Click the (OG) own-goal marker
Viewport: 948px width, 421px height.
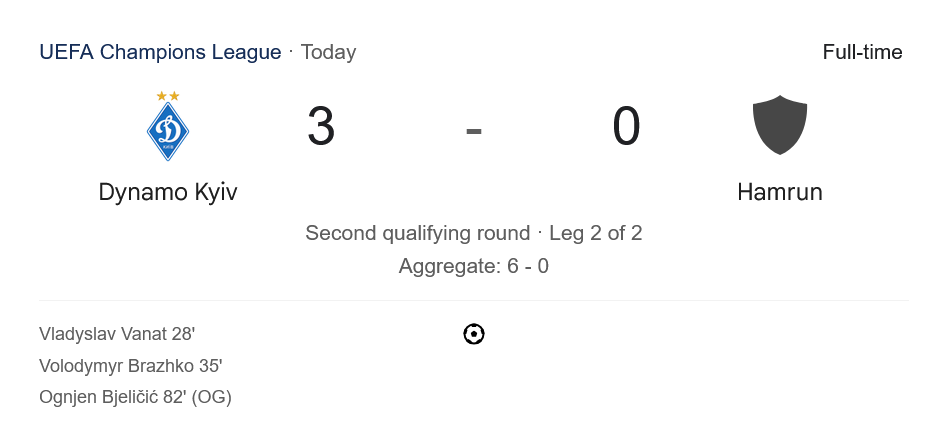coord(213,397)
